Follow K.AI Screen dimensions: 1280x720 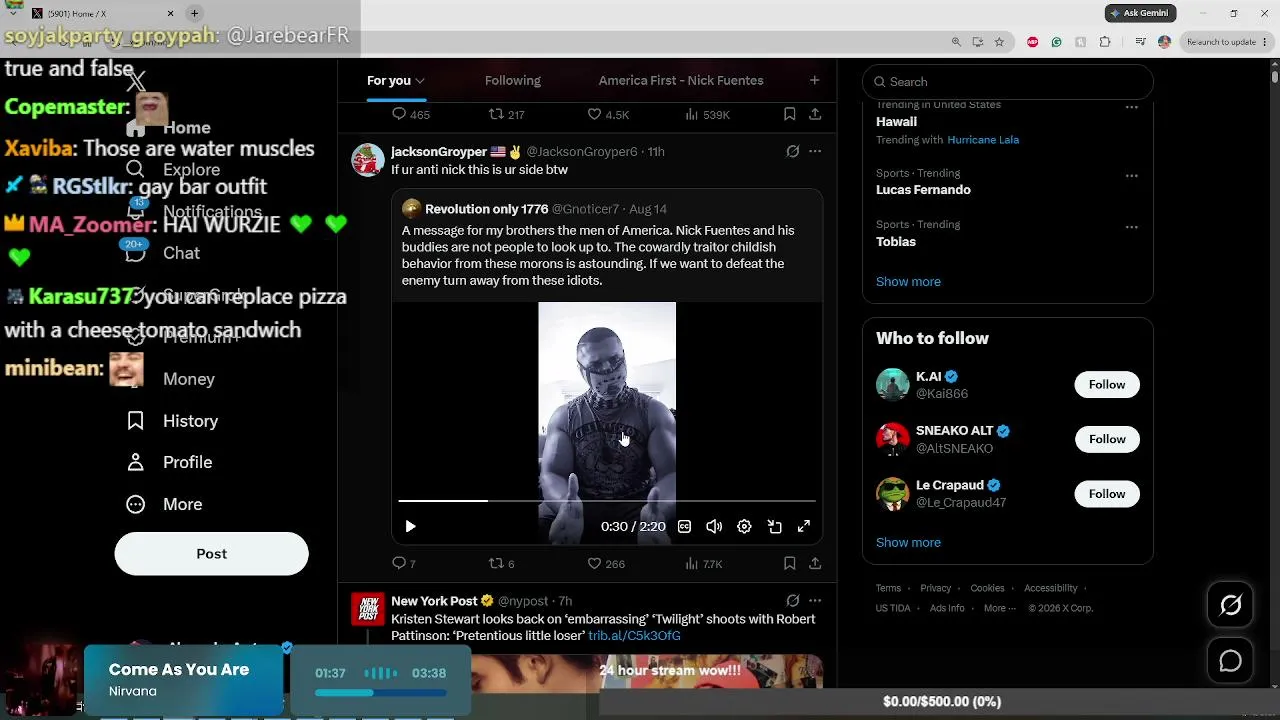[1107, 385]
